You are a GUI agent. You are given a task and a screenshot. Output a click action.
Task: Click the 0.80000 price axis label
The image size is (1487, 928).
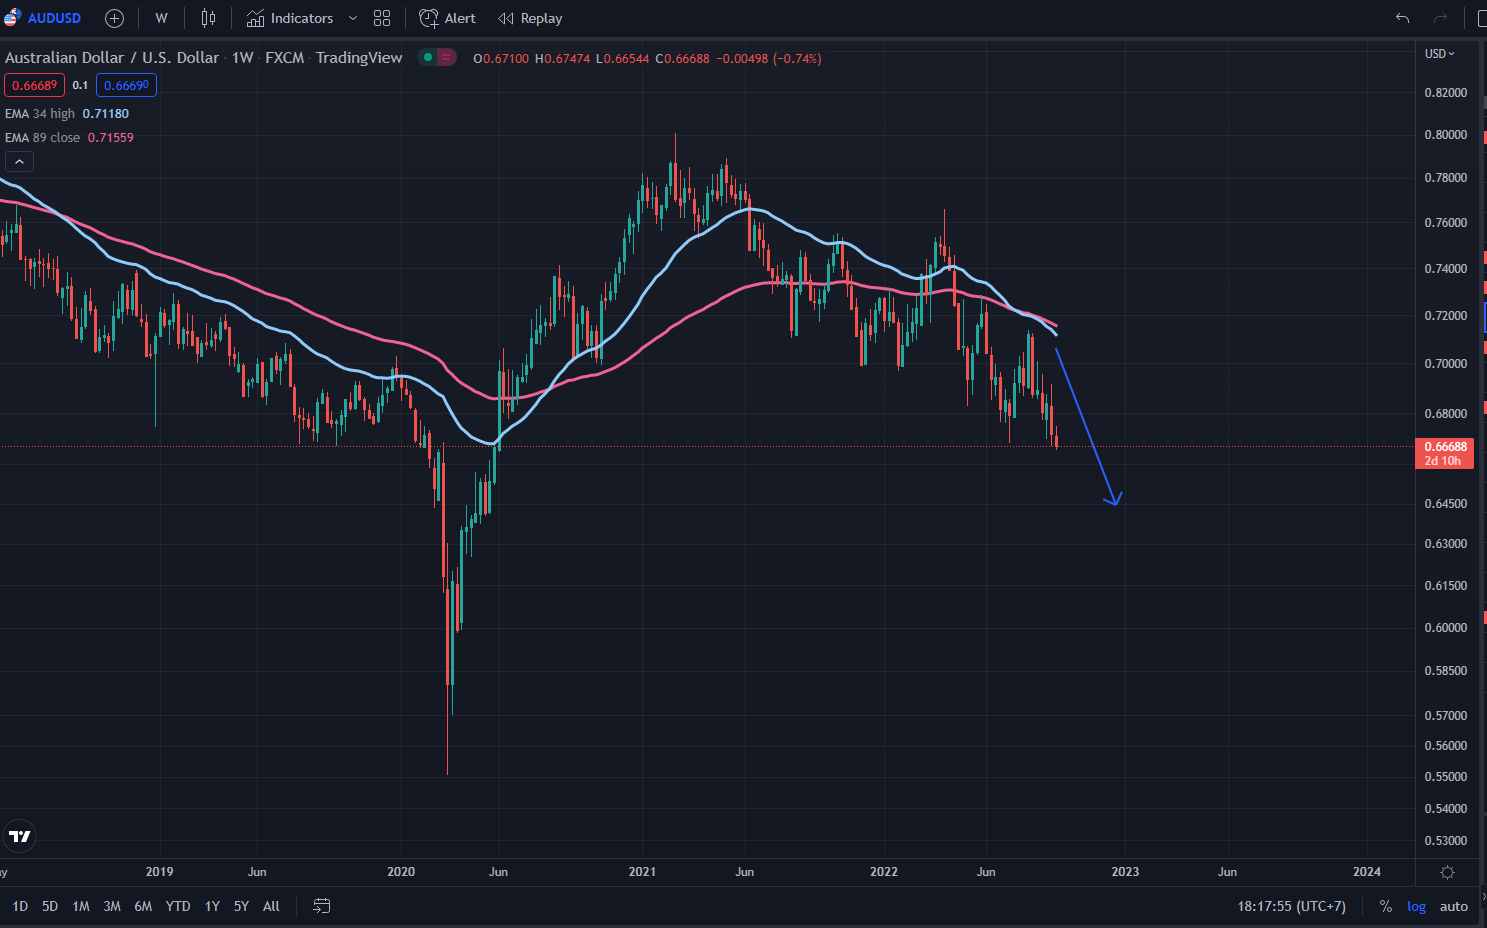(x=1445, y=135)
